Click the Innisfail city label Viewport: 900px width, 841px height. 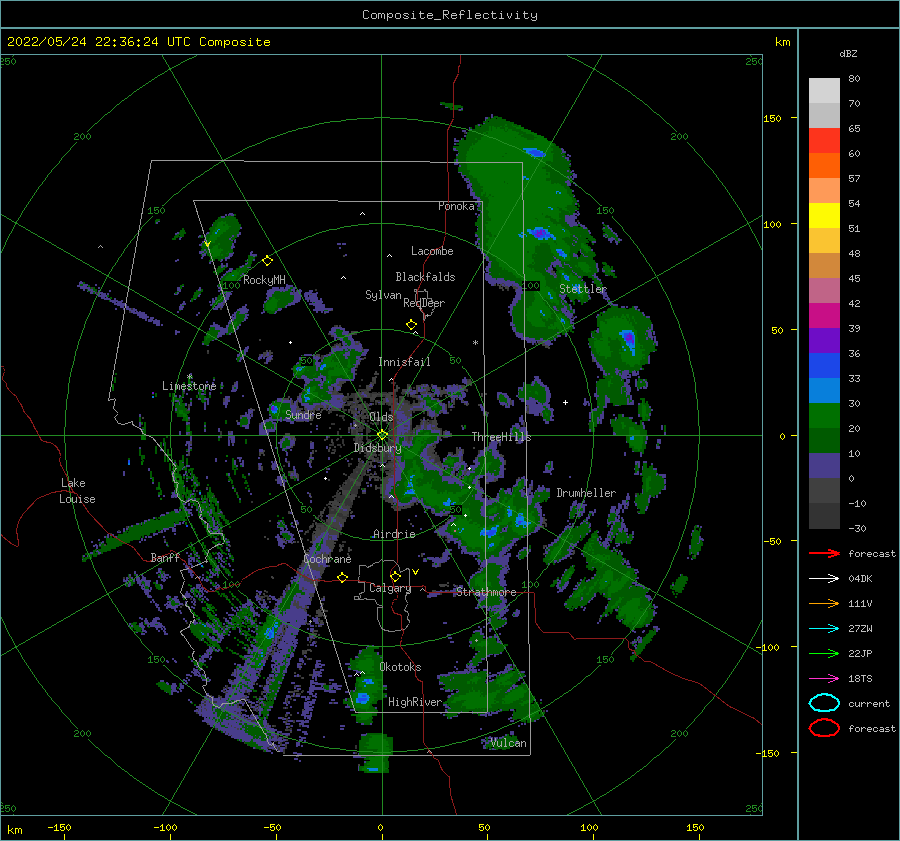pos(404,362)
